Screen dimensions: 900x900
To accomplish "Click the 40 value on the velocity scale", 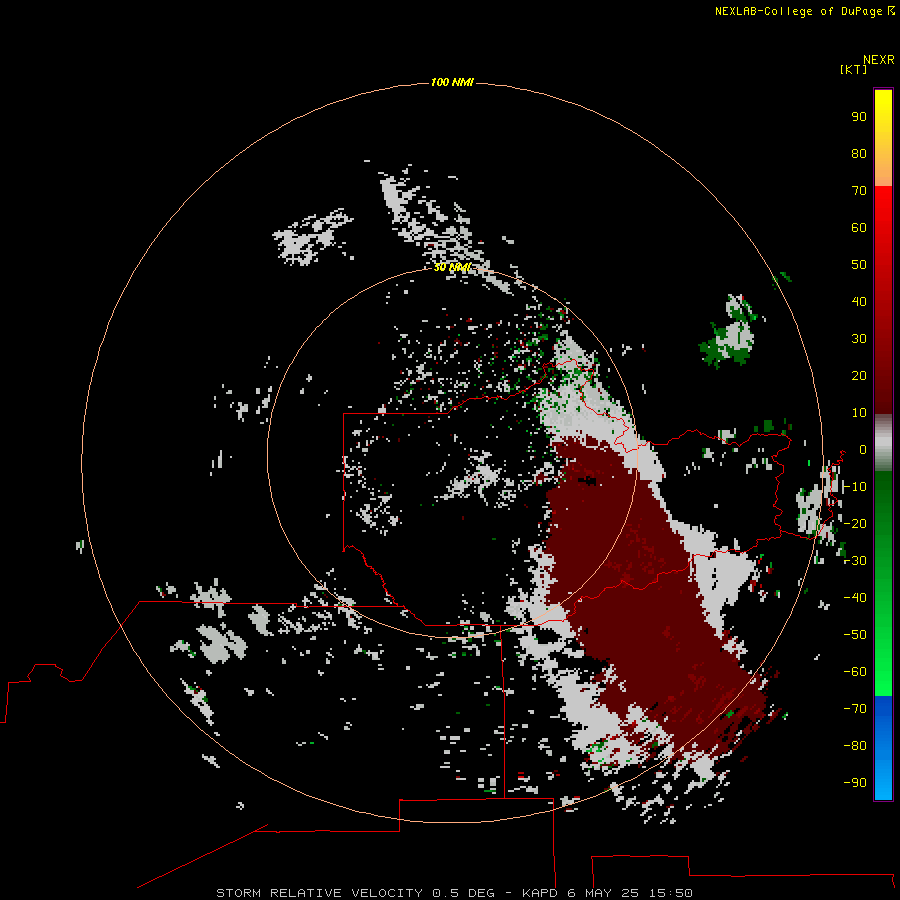I will (x=859, y=302).
